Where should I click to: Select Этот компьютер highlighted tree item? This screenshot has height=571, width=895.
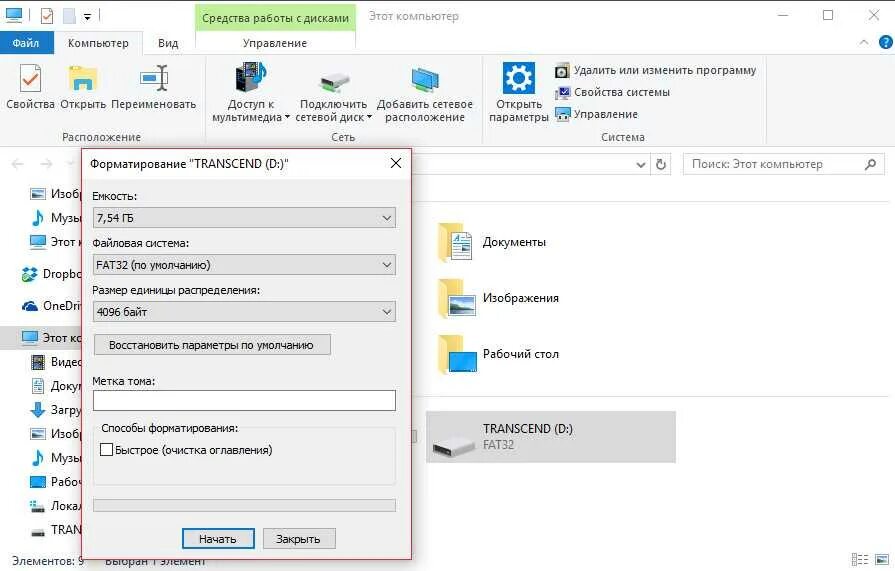click(41, 338)
